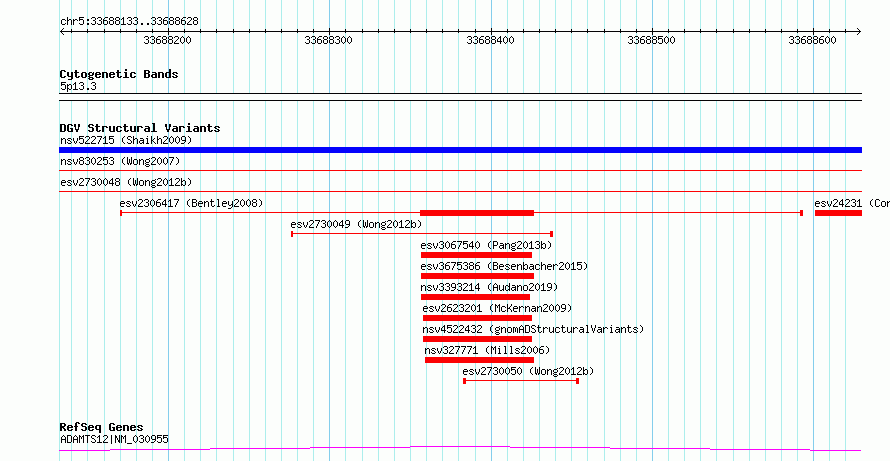Select the RefSeq Genes track title
The height and width of the screenshot is (461, 890).
pyautogui.click(x=102, y=427)
